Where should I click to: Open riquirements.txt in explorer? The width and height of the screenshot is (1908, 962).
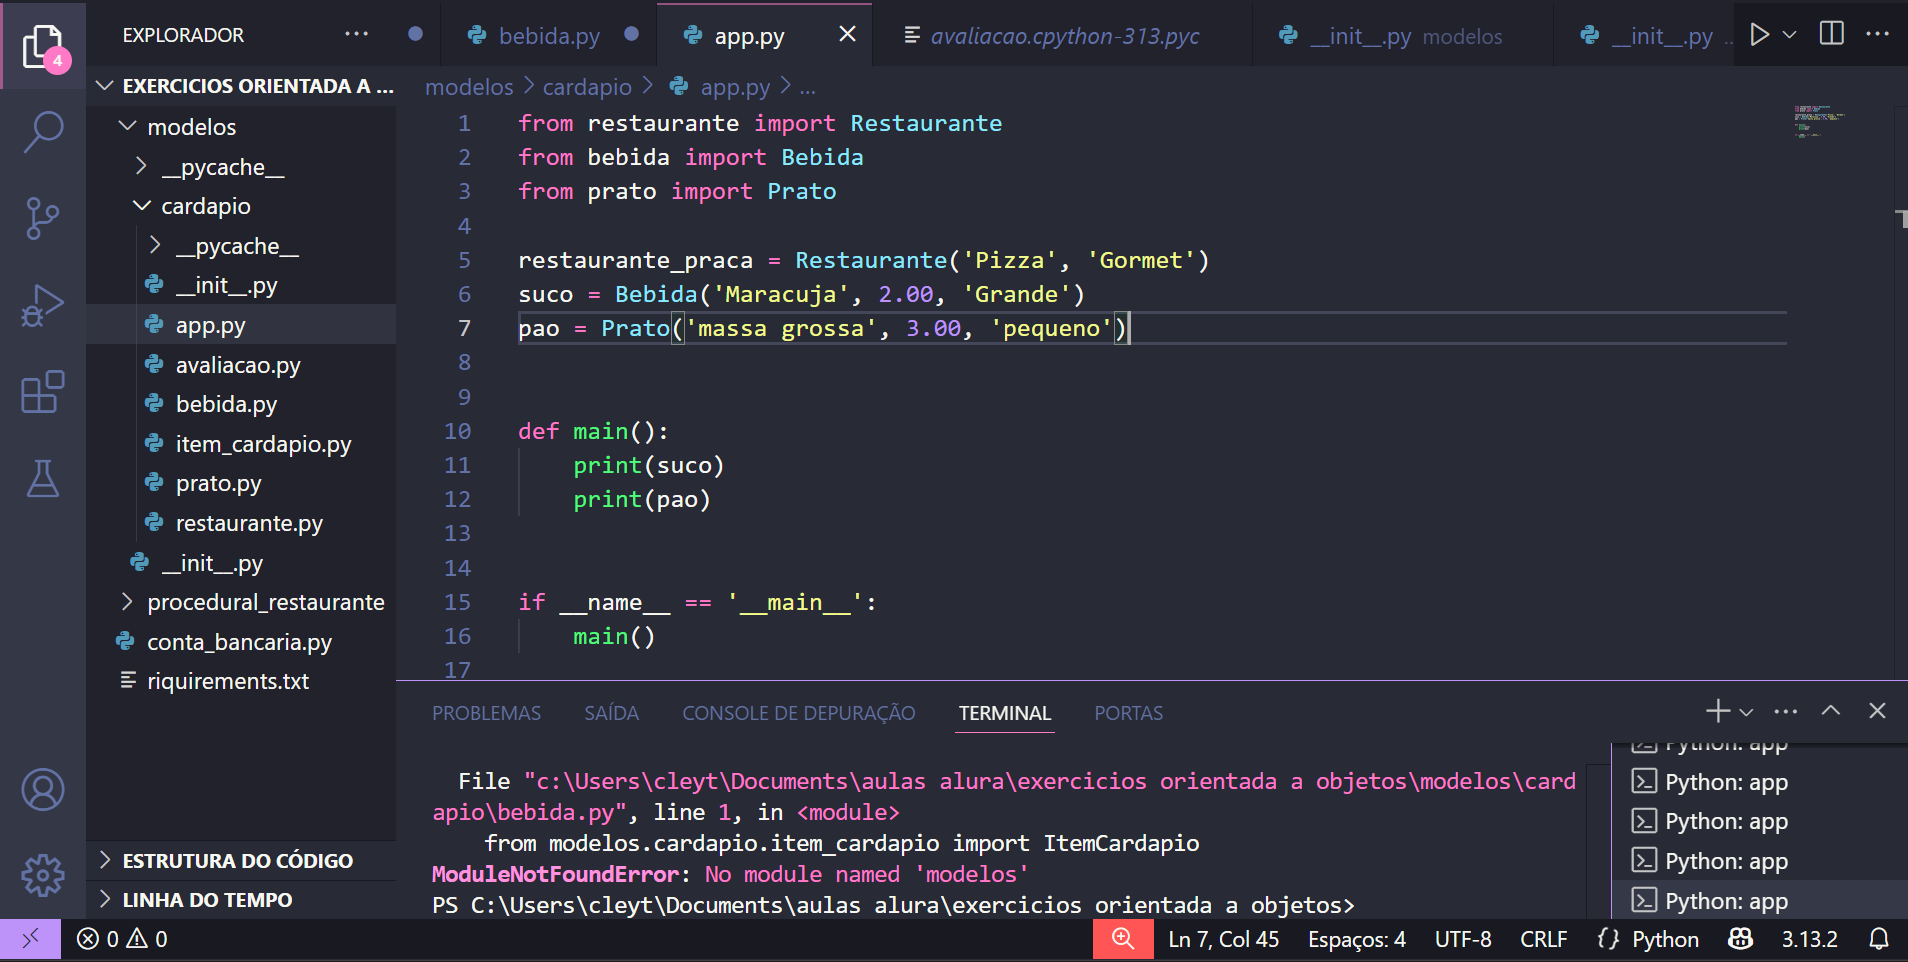[241, 681]
